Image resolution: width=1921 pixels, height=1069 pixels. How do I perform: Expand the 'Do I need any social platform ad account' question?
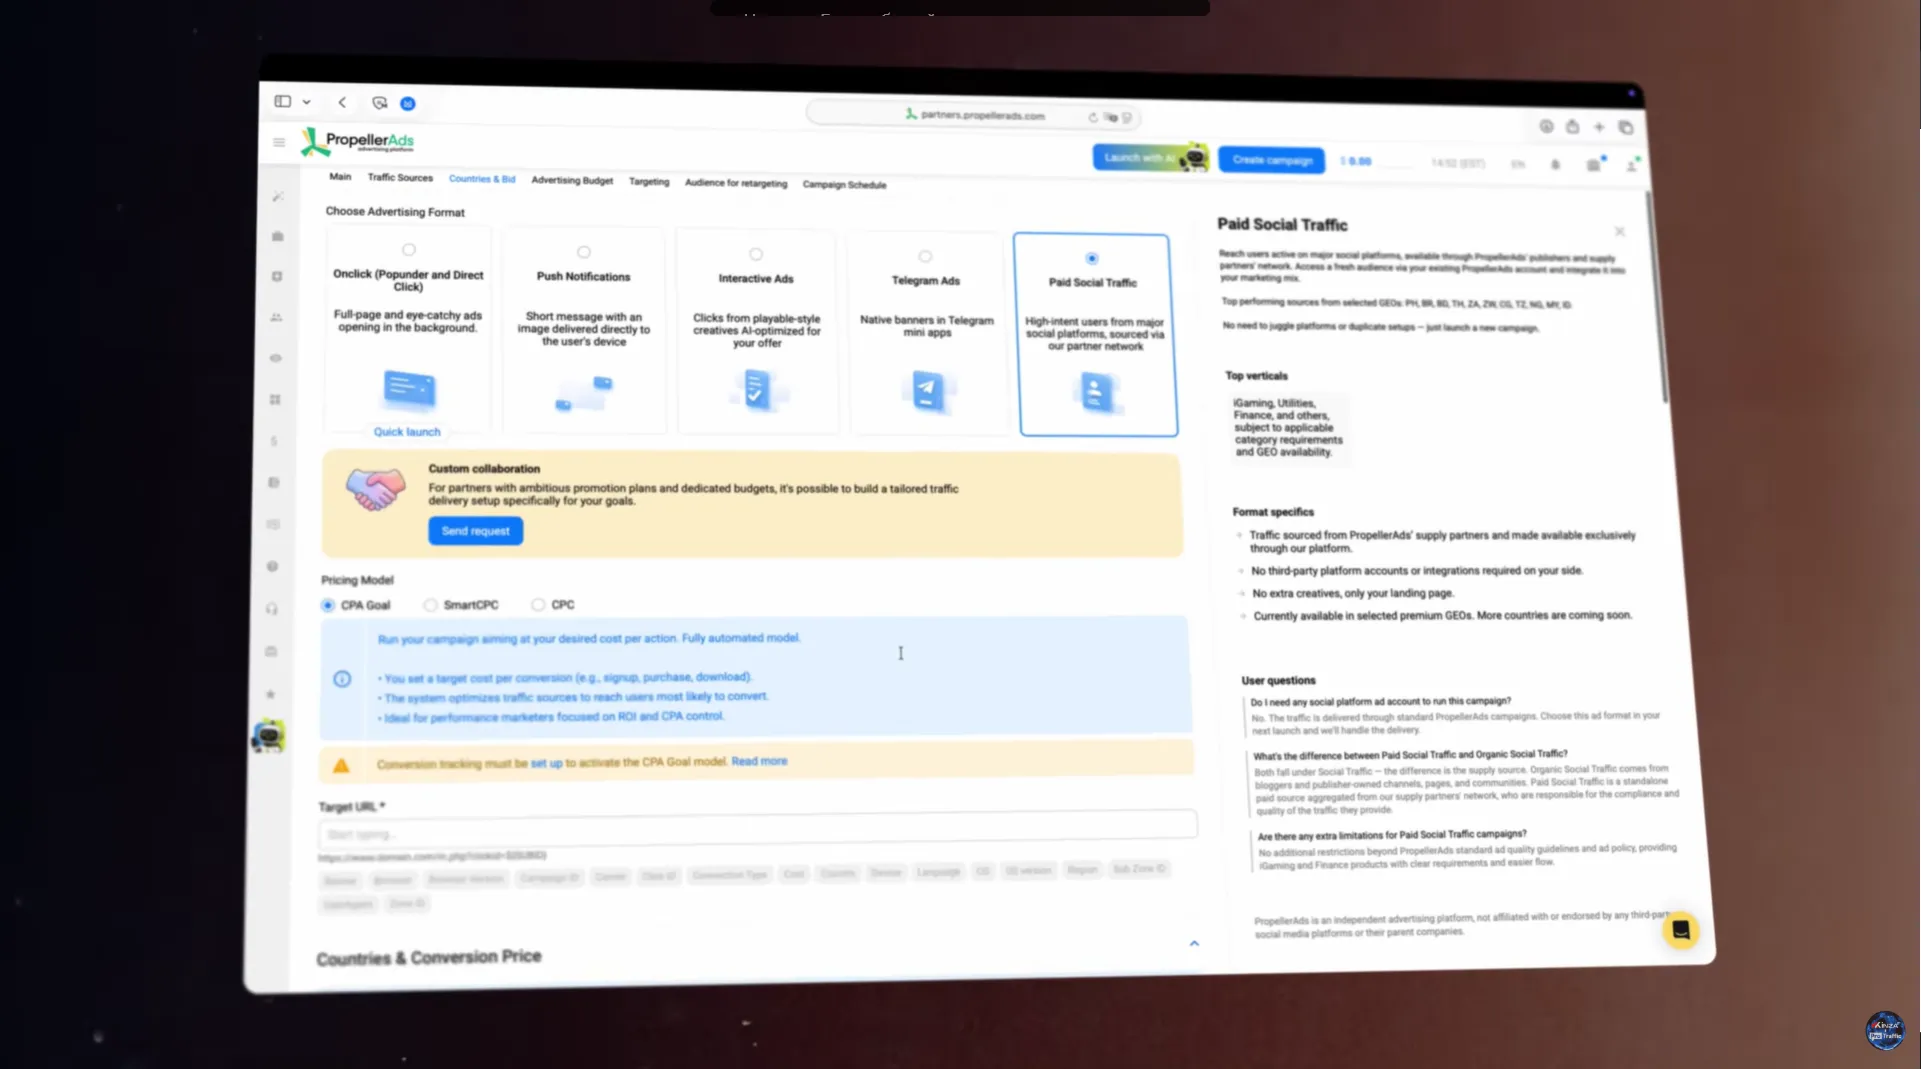tap(1380, 701)
